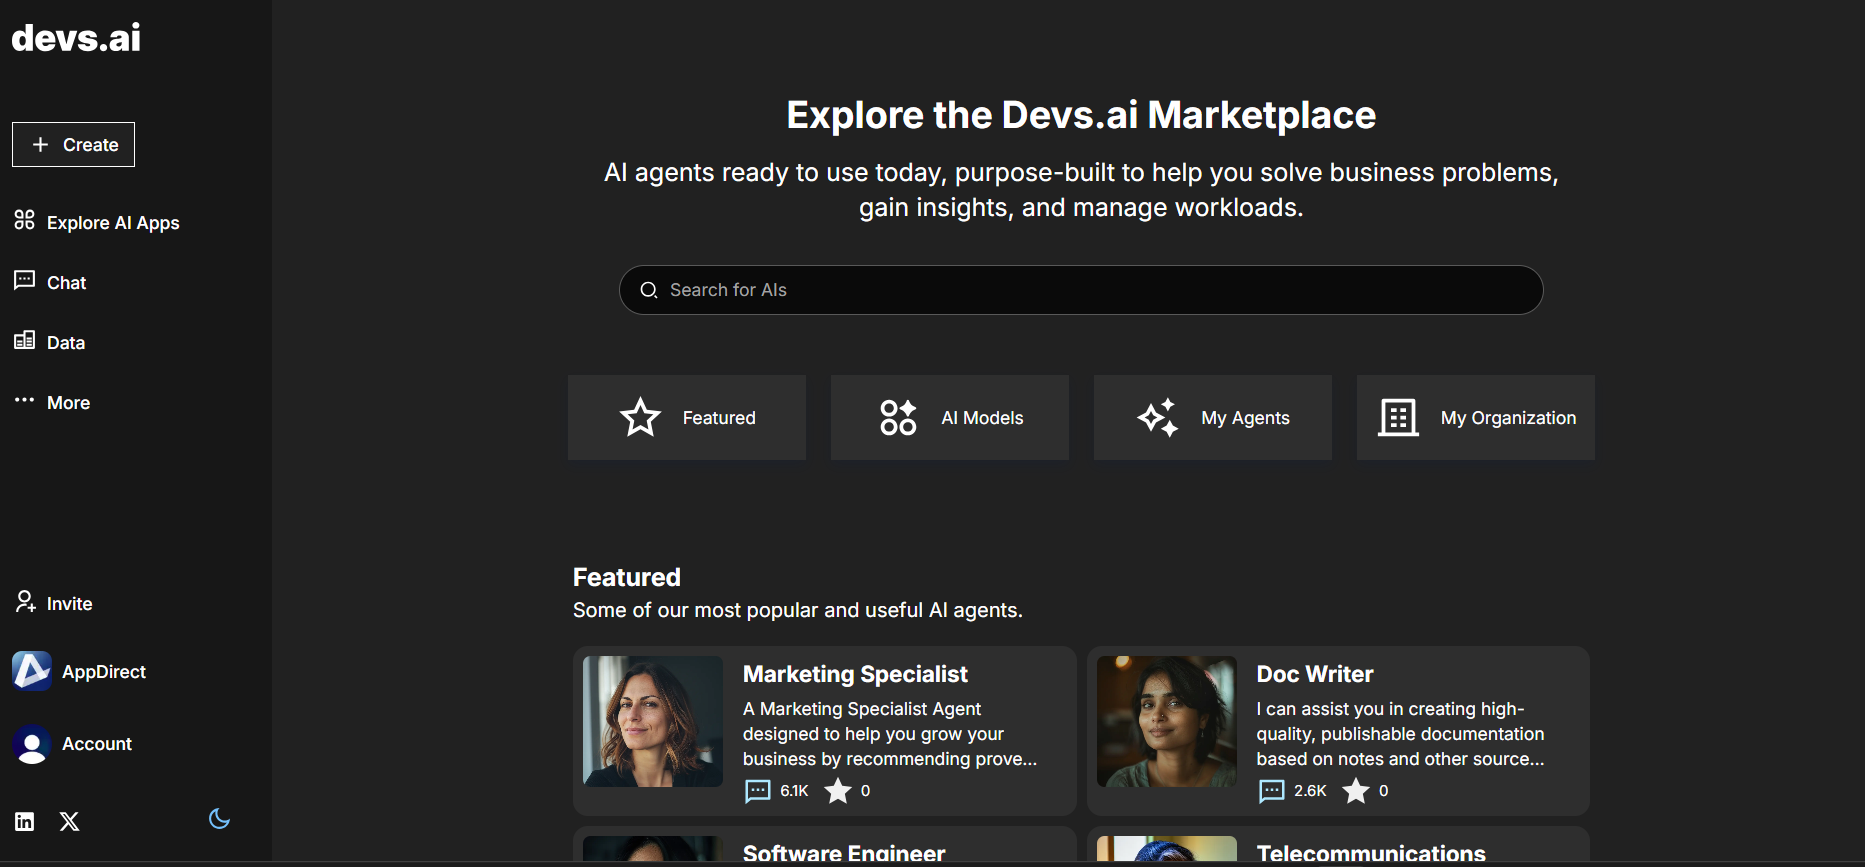Open the X (Twitter) icon link
1865x867 pixels.
(69, 822)
